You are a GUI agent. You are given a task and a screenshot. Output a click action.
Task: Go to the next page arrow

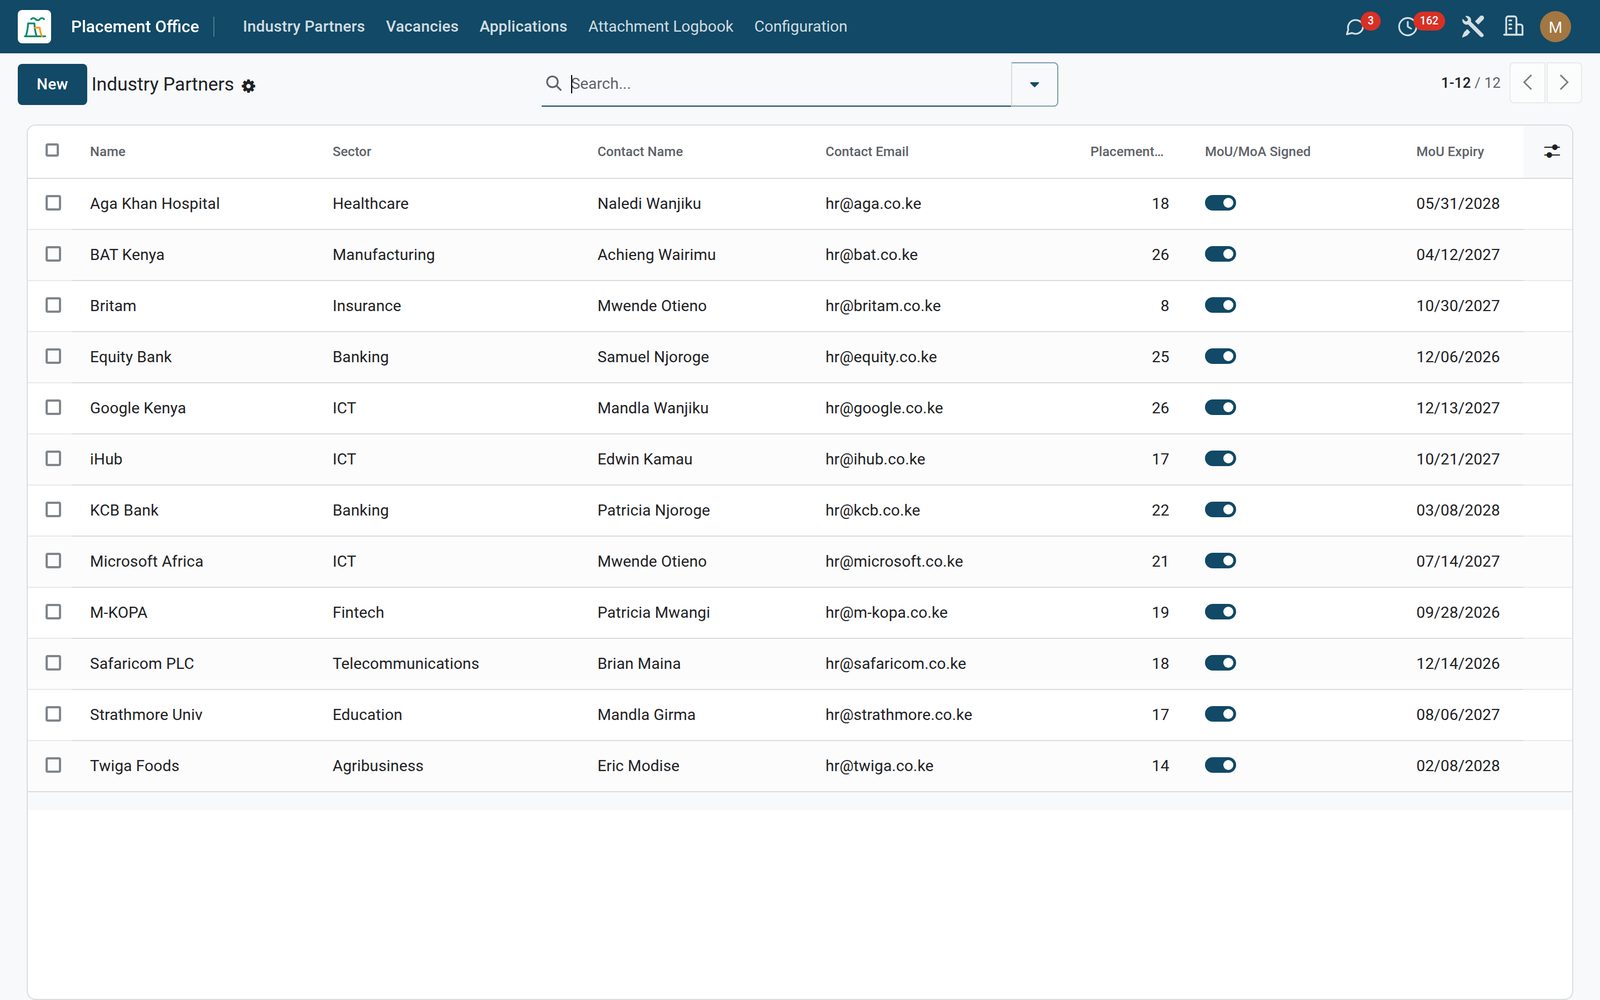coord(1564,83)
